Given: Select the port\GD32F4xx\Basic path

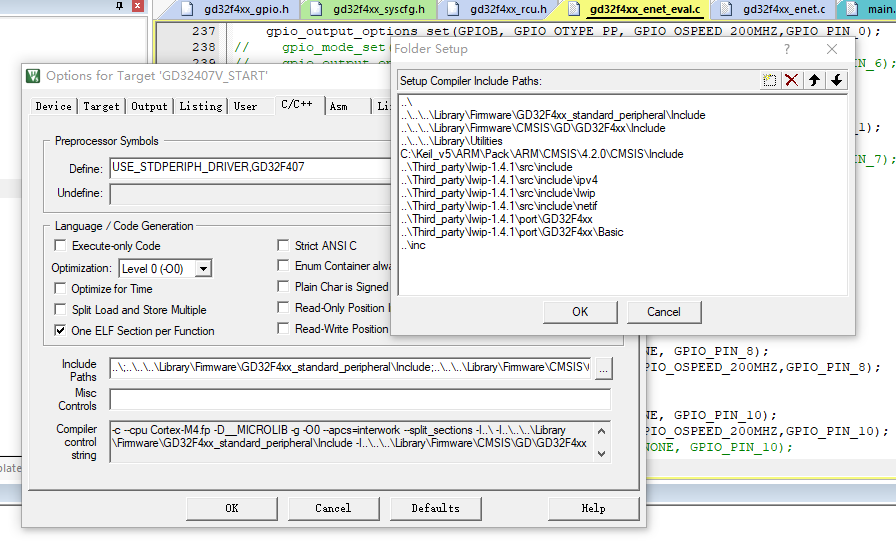Looking at the screenshot, I should pyautogui.click(x=512, y=232).
